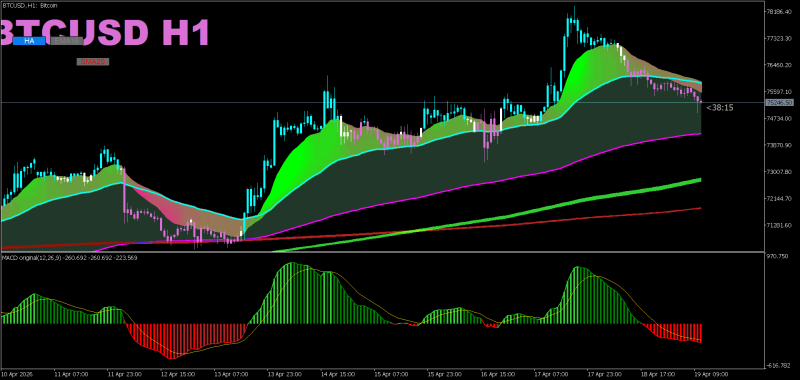Click the '13 Apr 07:00' time axis label
Screen dimensions: 800x380
(231, 374)
